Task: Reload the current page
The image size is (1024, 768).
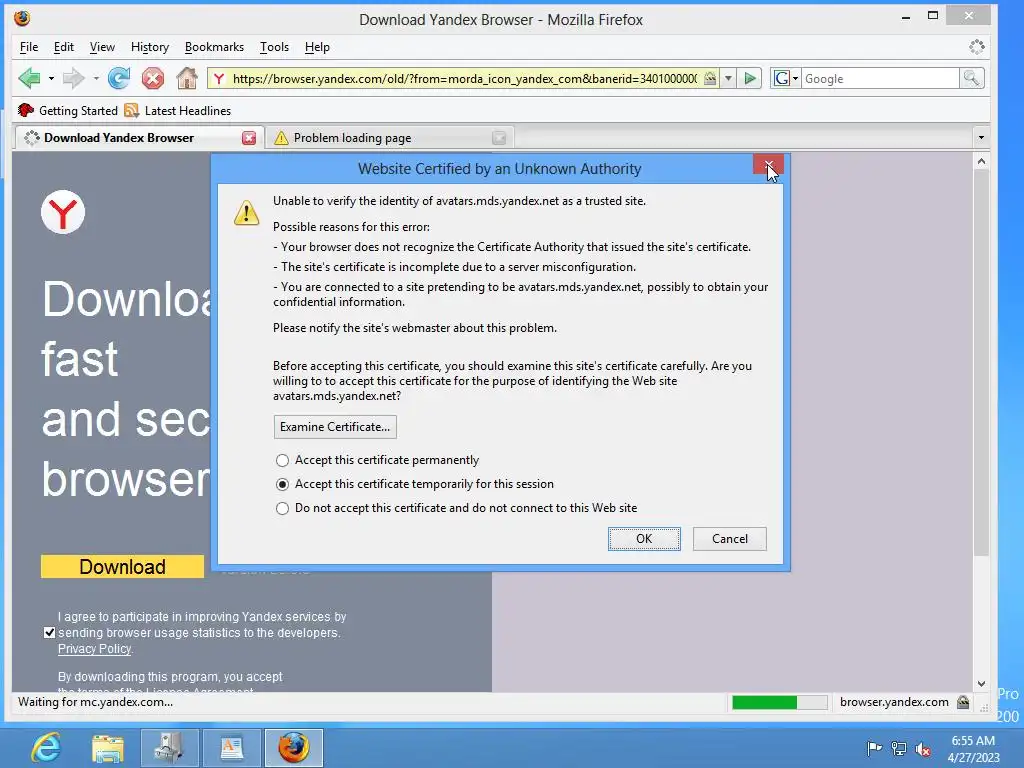Action: [119, 78]
